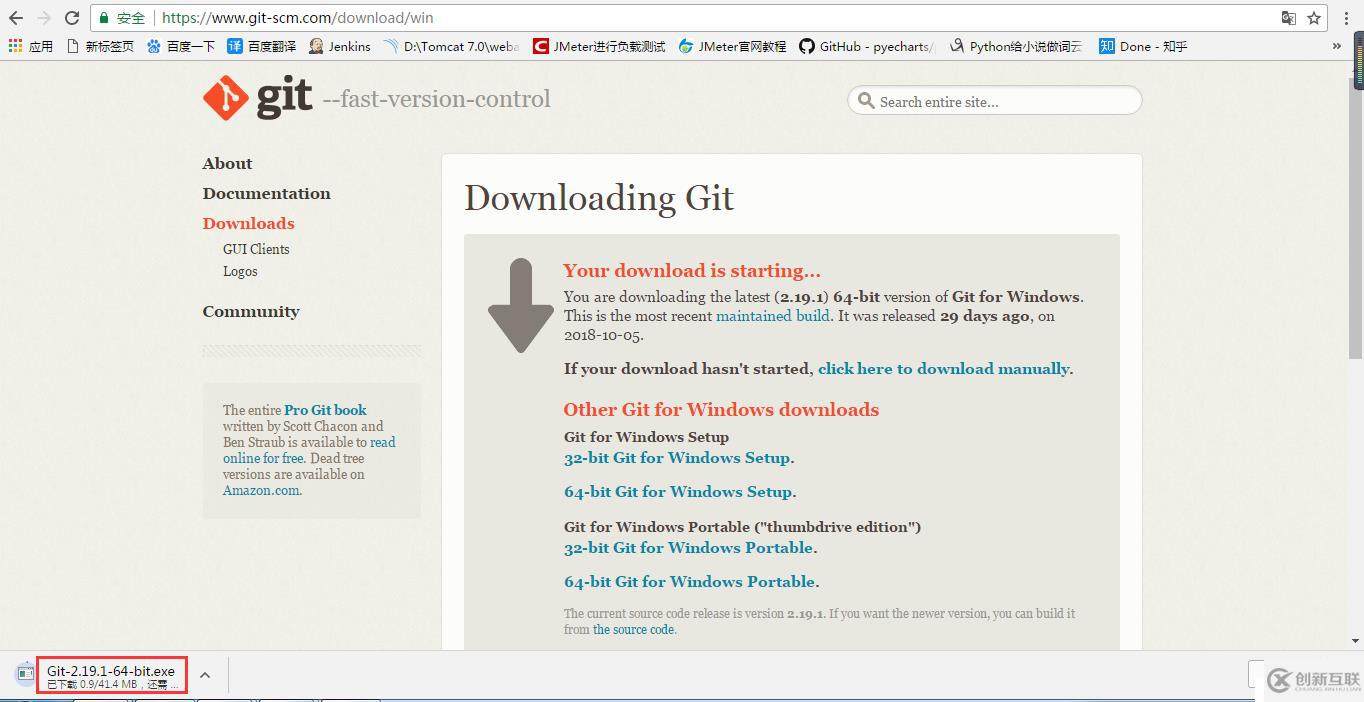This screenshot has width=1364, height=702.
Task: Download 64-bit Git for Windows Portable
Action: (x=690, y=582)
